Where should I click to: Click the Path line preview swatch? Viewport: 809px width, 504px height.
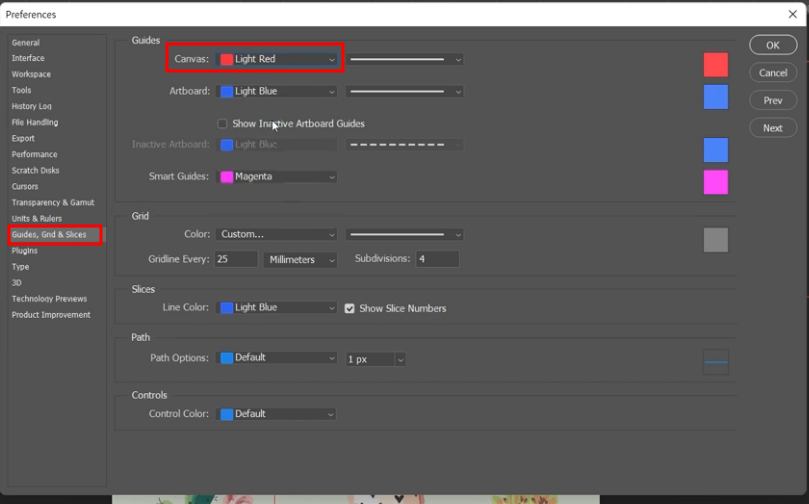click(x=716, y=362)
